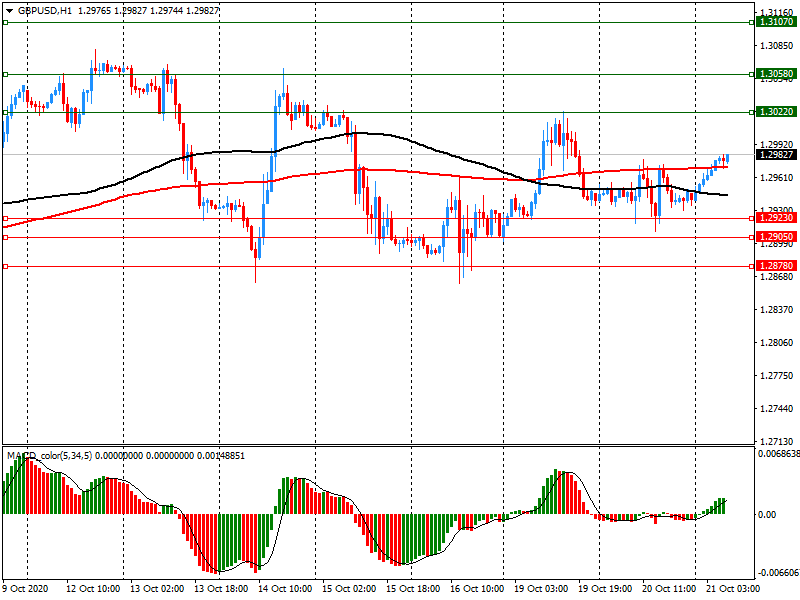The height and width of the screenshot is (600, 800).
Task: Click the triangle arrow beside GBPUSD,H1 title
Action: click(10, 10)
